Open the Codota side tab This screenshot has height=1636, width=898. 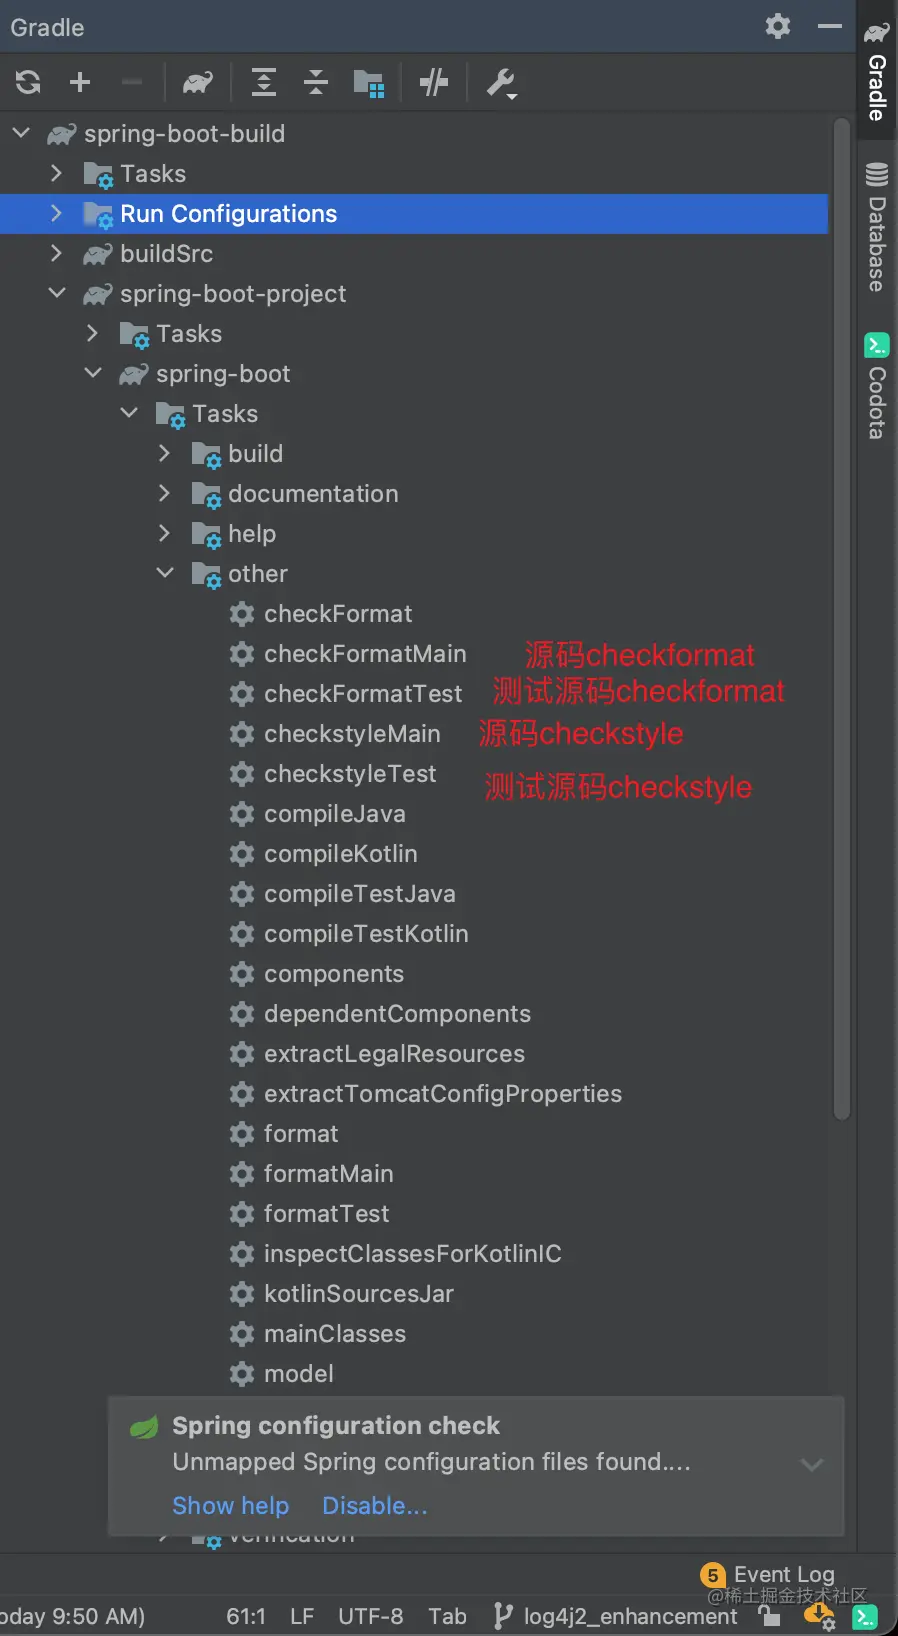tap(877, 387)
